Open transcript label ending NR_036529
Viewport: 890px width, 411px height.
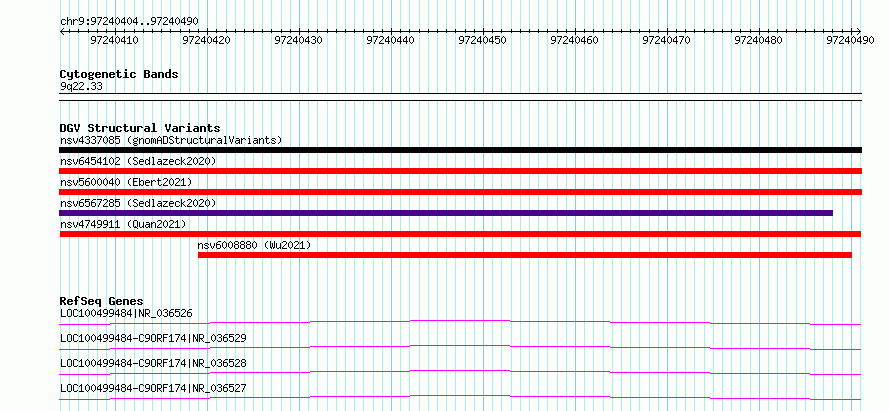[153, 338]
